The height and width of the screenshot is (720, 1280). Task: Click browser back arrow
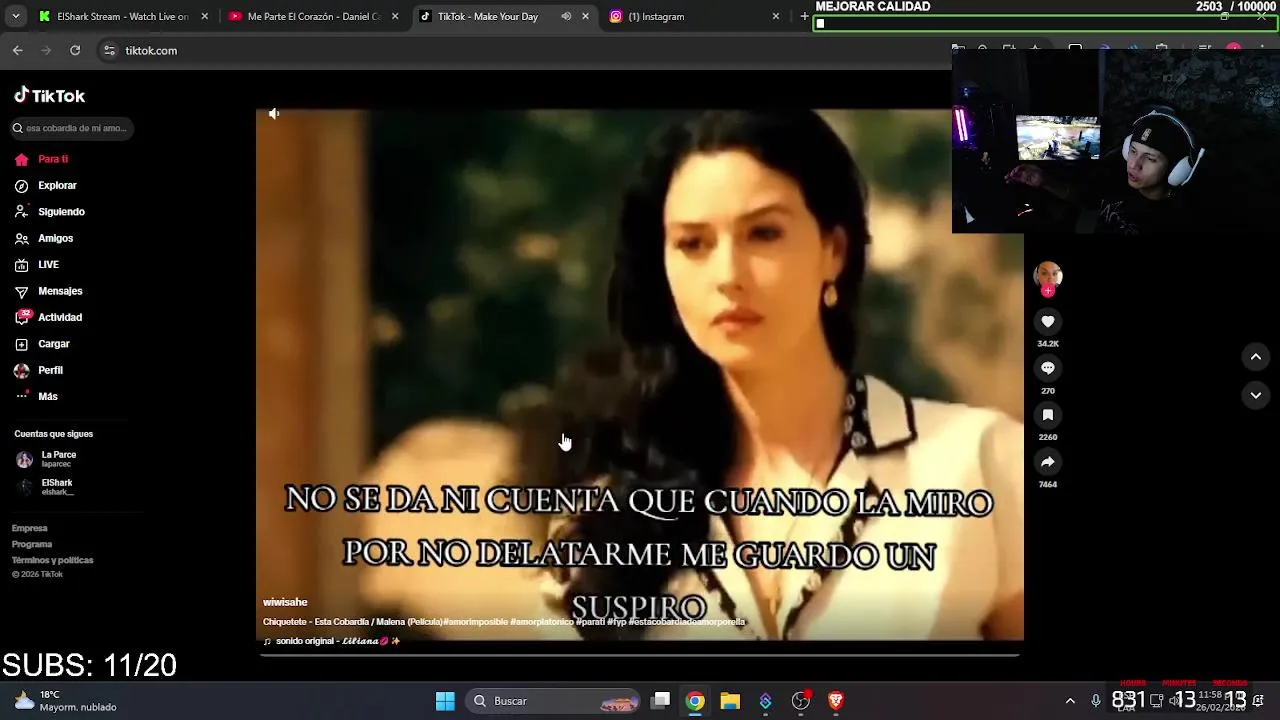point(18,50)
